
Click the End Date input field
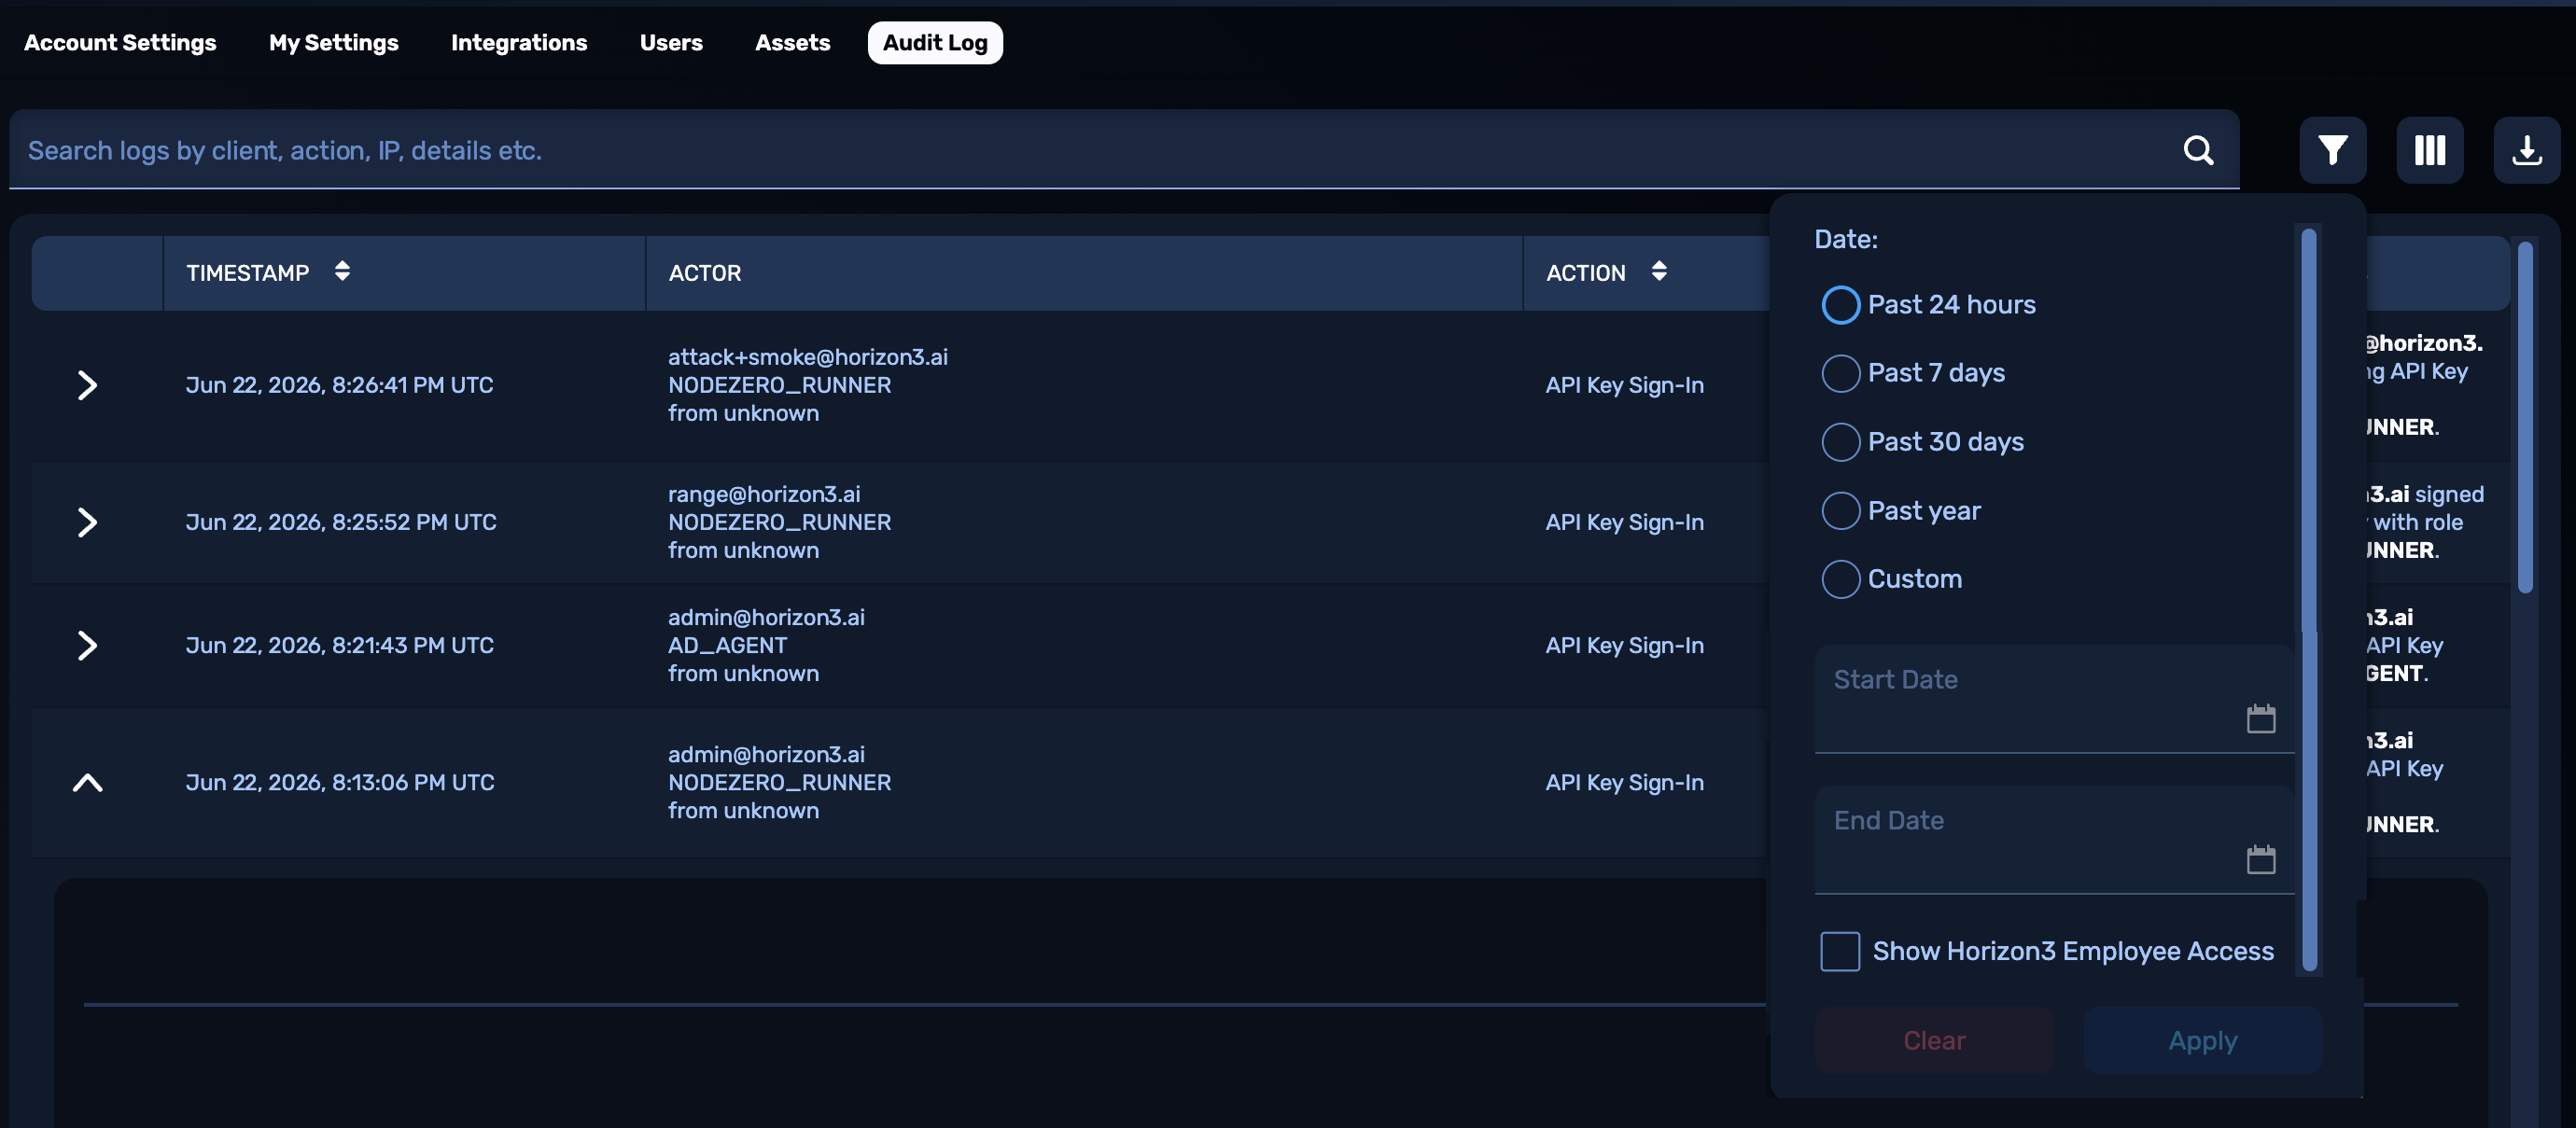coord(2054,840)
